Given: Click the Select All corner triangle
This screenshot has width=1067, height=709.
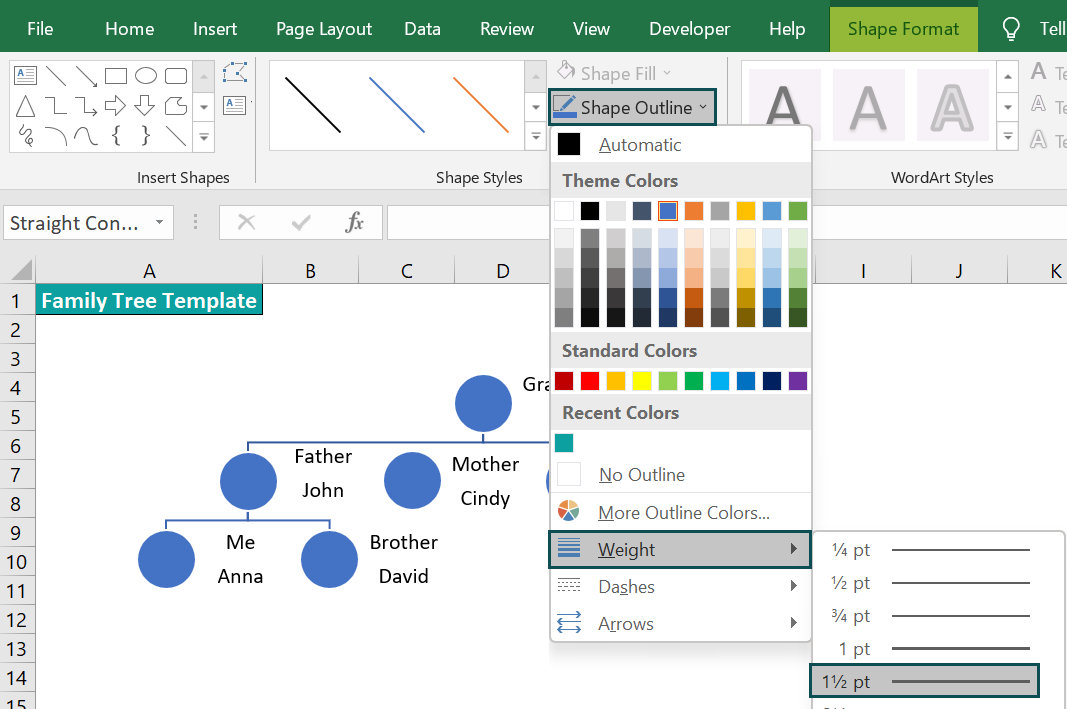Looking at the screenshot, I should click(x=22, y=270).
